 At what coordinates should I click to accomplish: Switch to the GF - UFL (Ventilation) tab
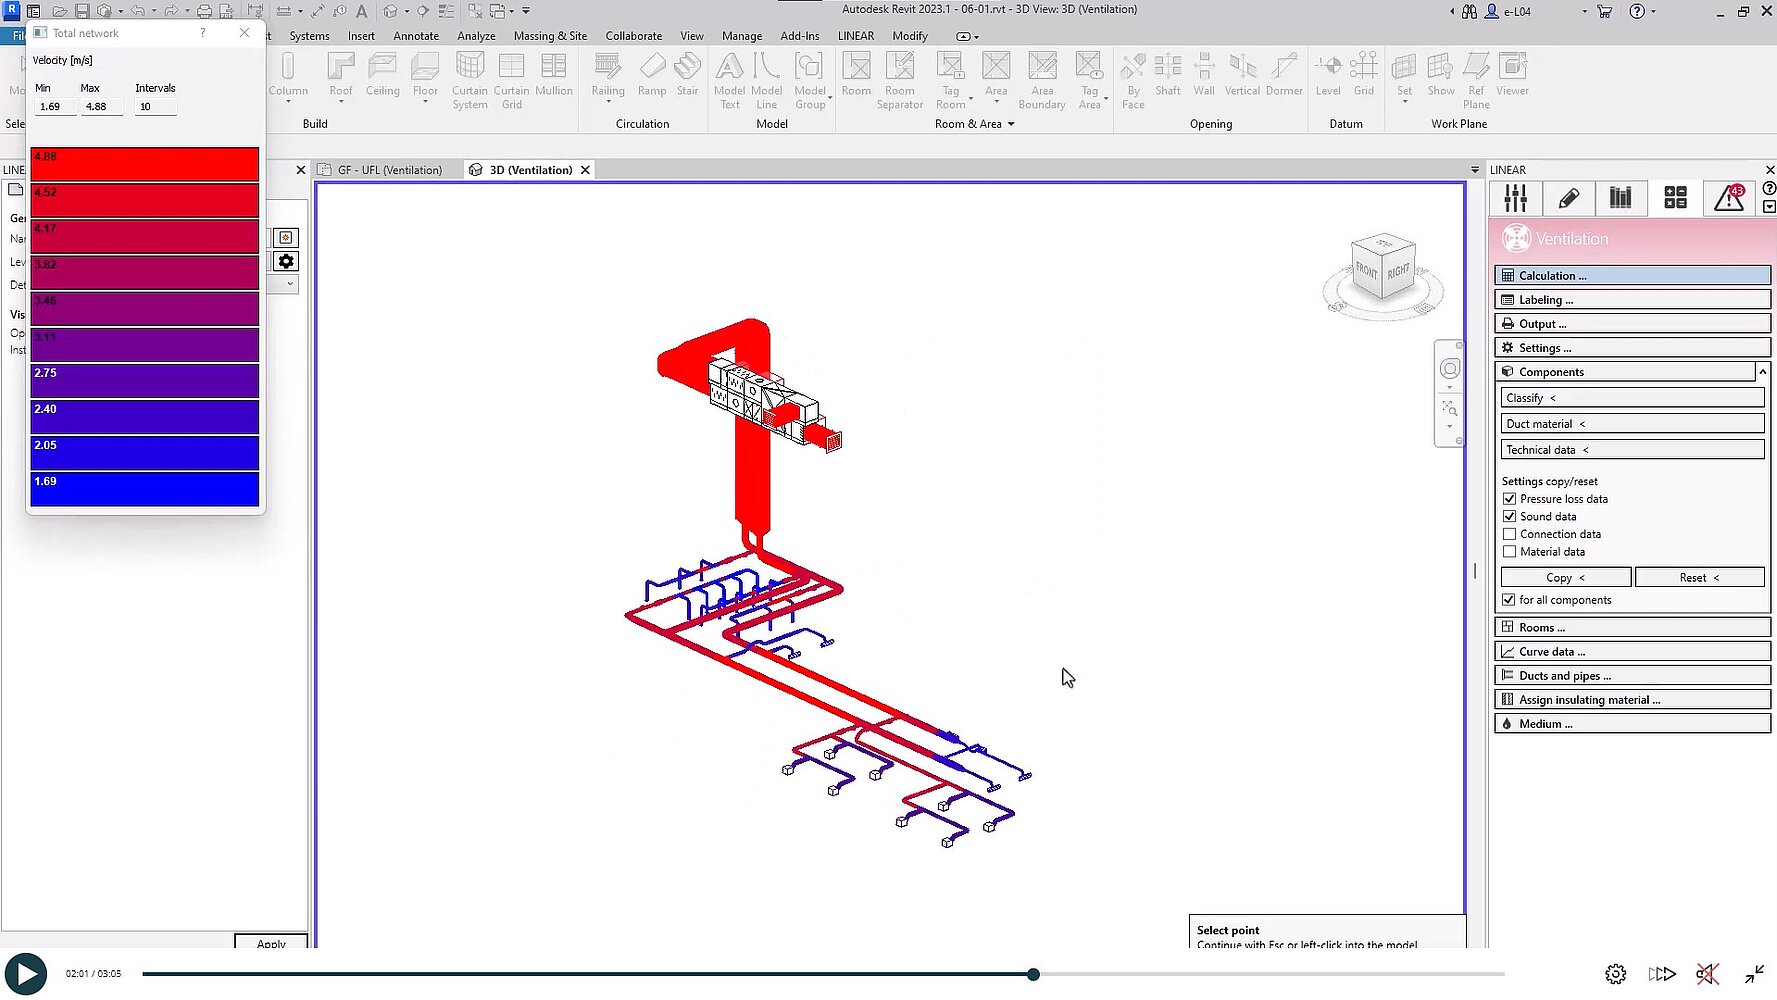coord(388,170)
